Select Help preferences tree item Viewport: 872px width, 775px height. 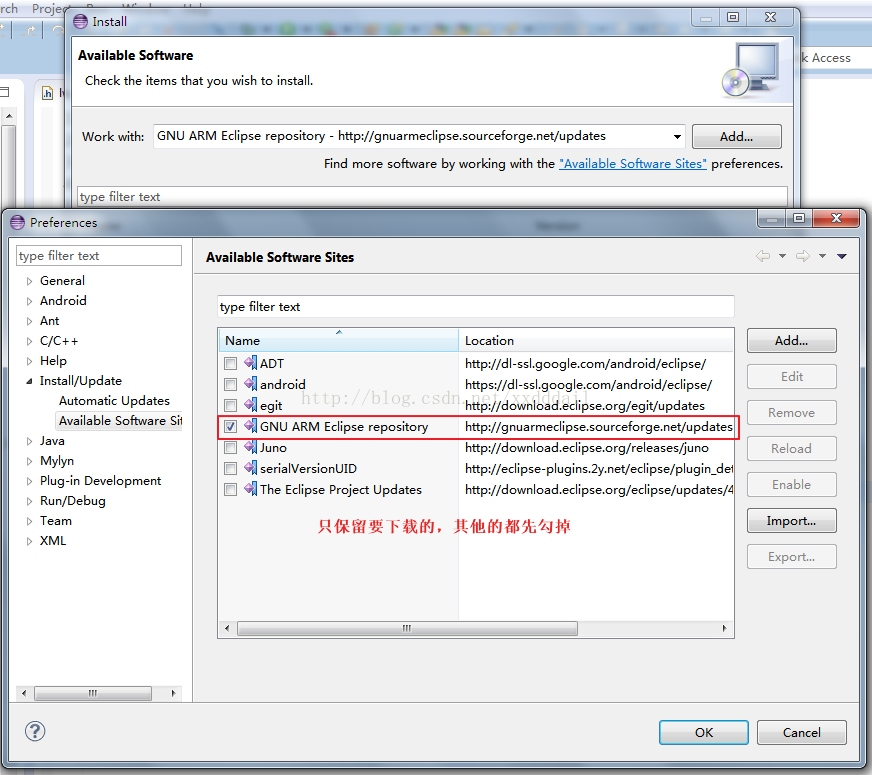point(53,361)
